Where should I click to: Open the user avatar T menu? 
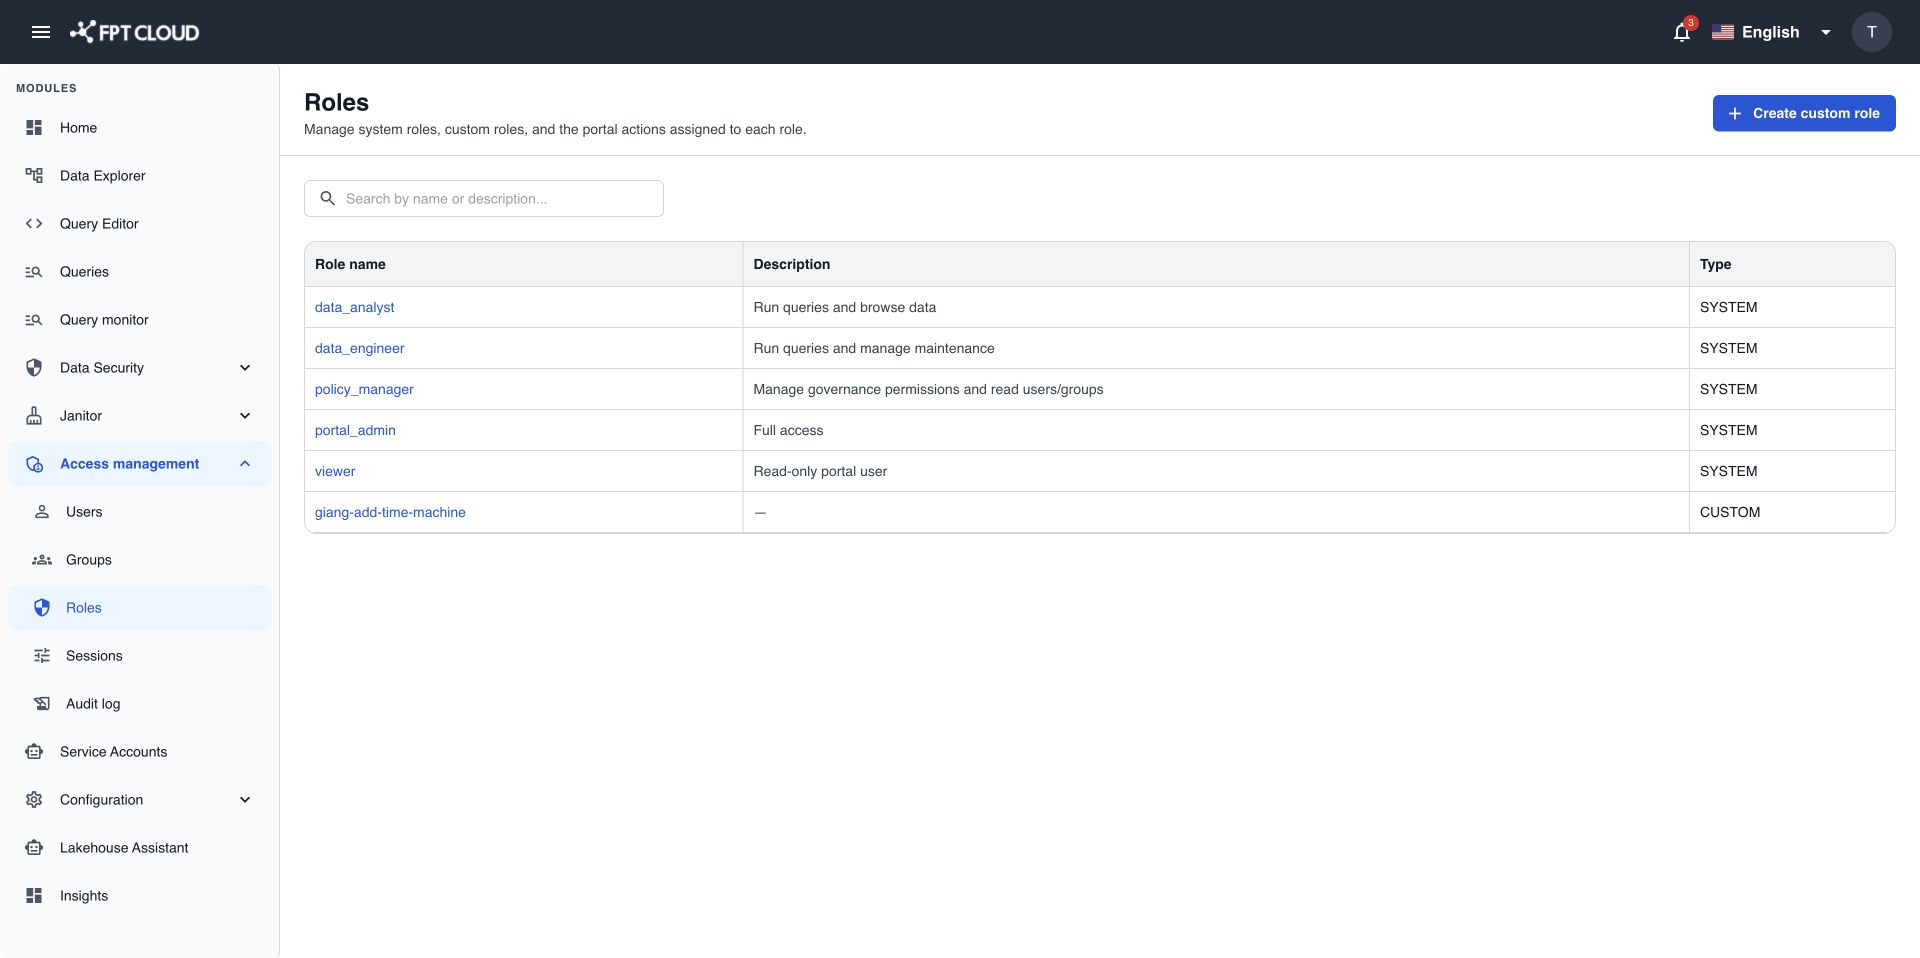tap(1871, 32)
